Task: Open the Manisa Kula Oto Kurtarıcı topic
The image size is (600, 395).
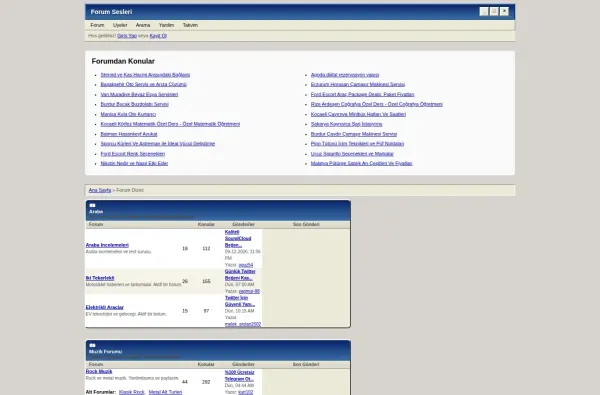Action: coord(128,114)
